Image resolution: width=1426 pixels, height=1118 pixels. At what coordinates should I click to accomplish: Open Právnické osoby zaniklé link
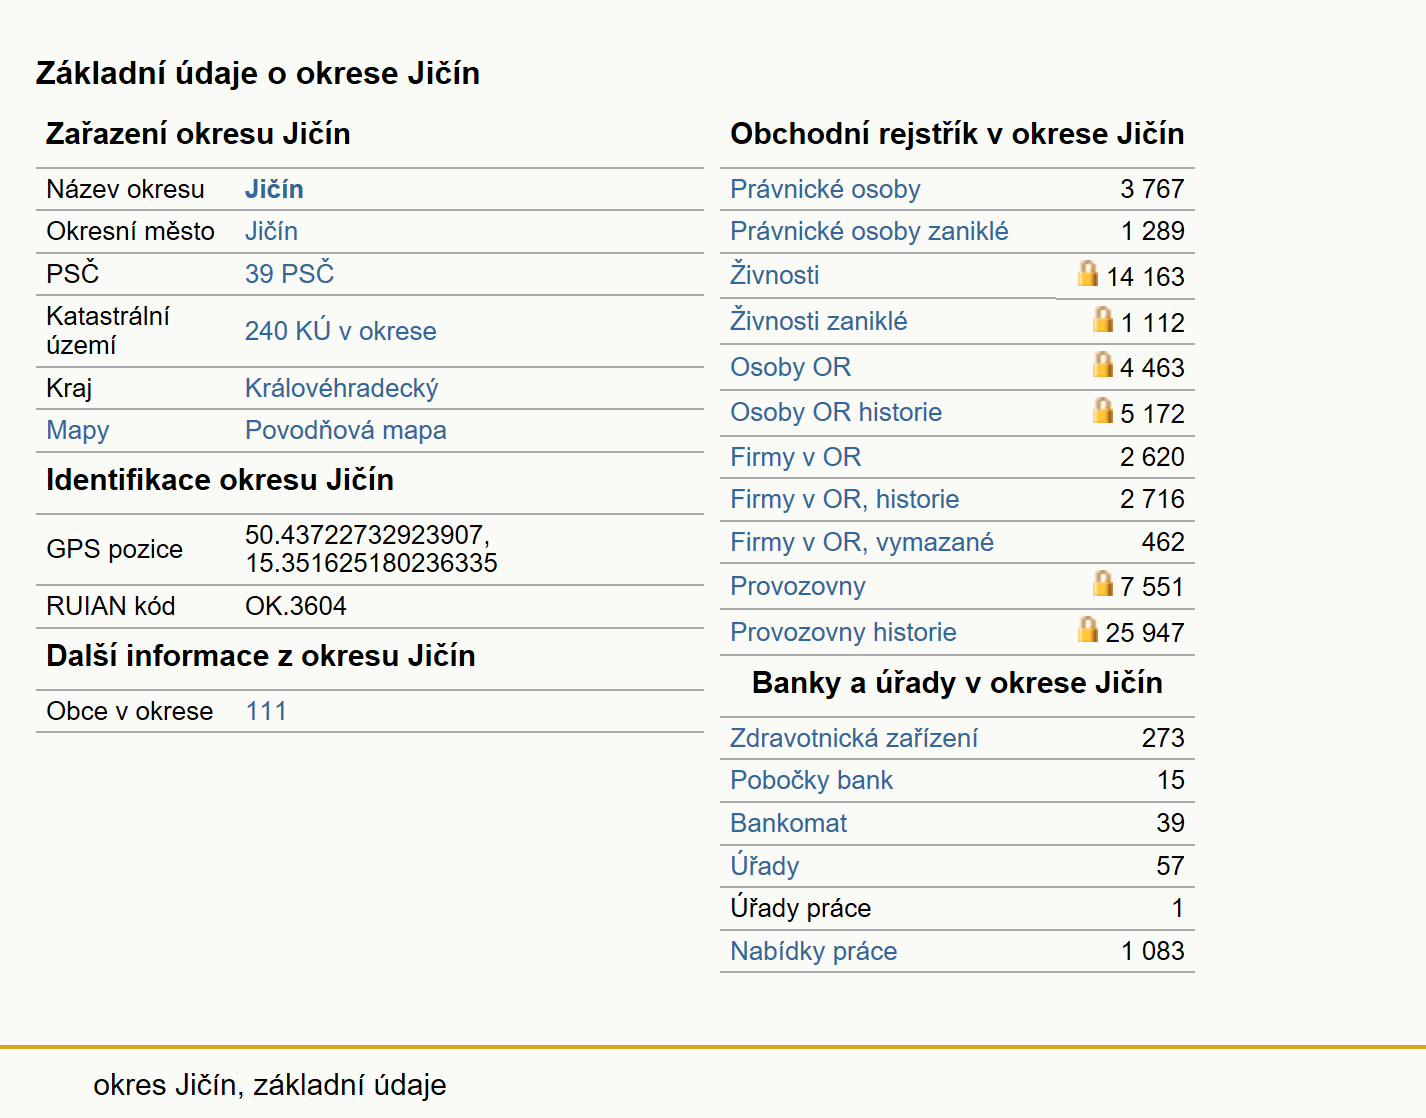(x=869, y=231)
